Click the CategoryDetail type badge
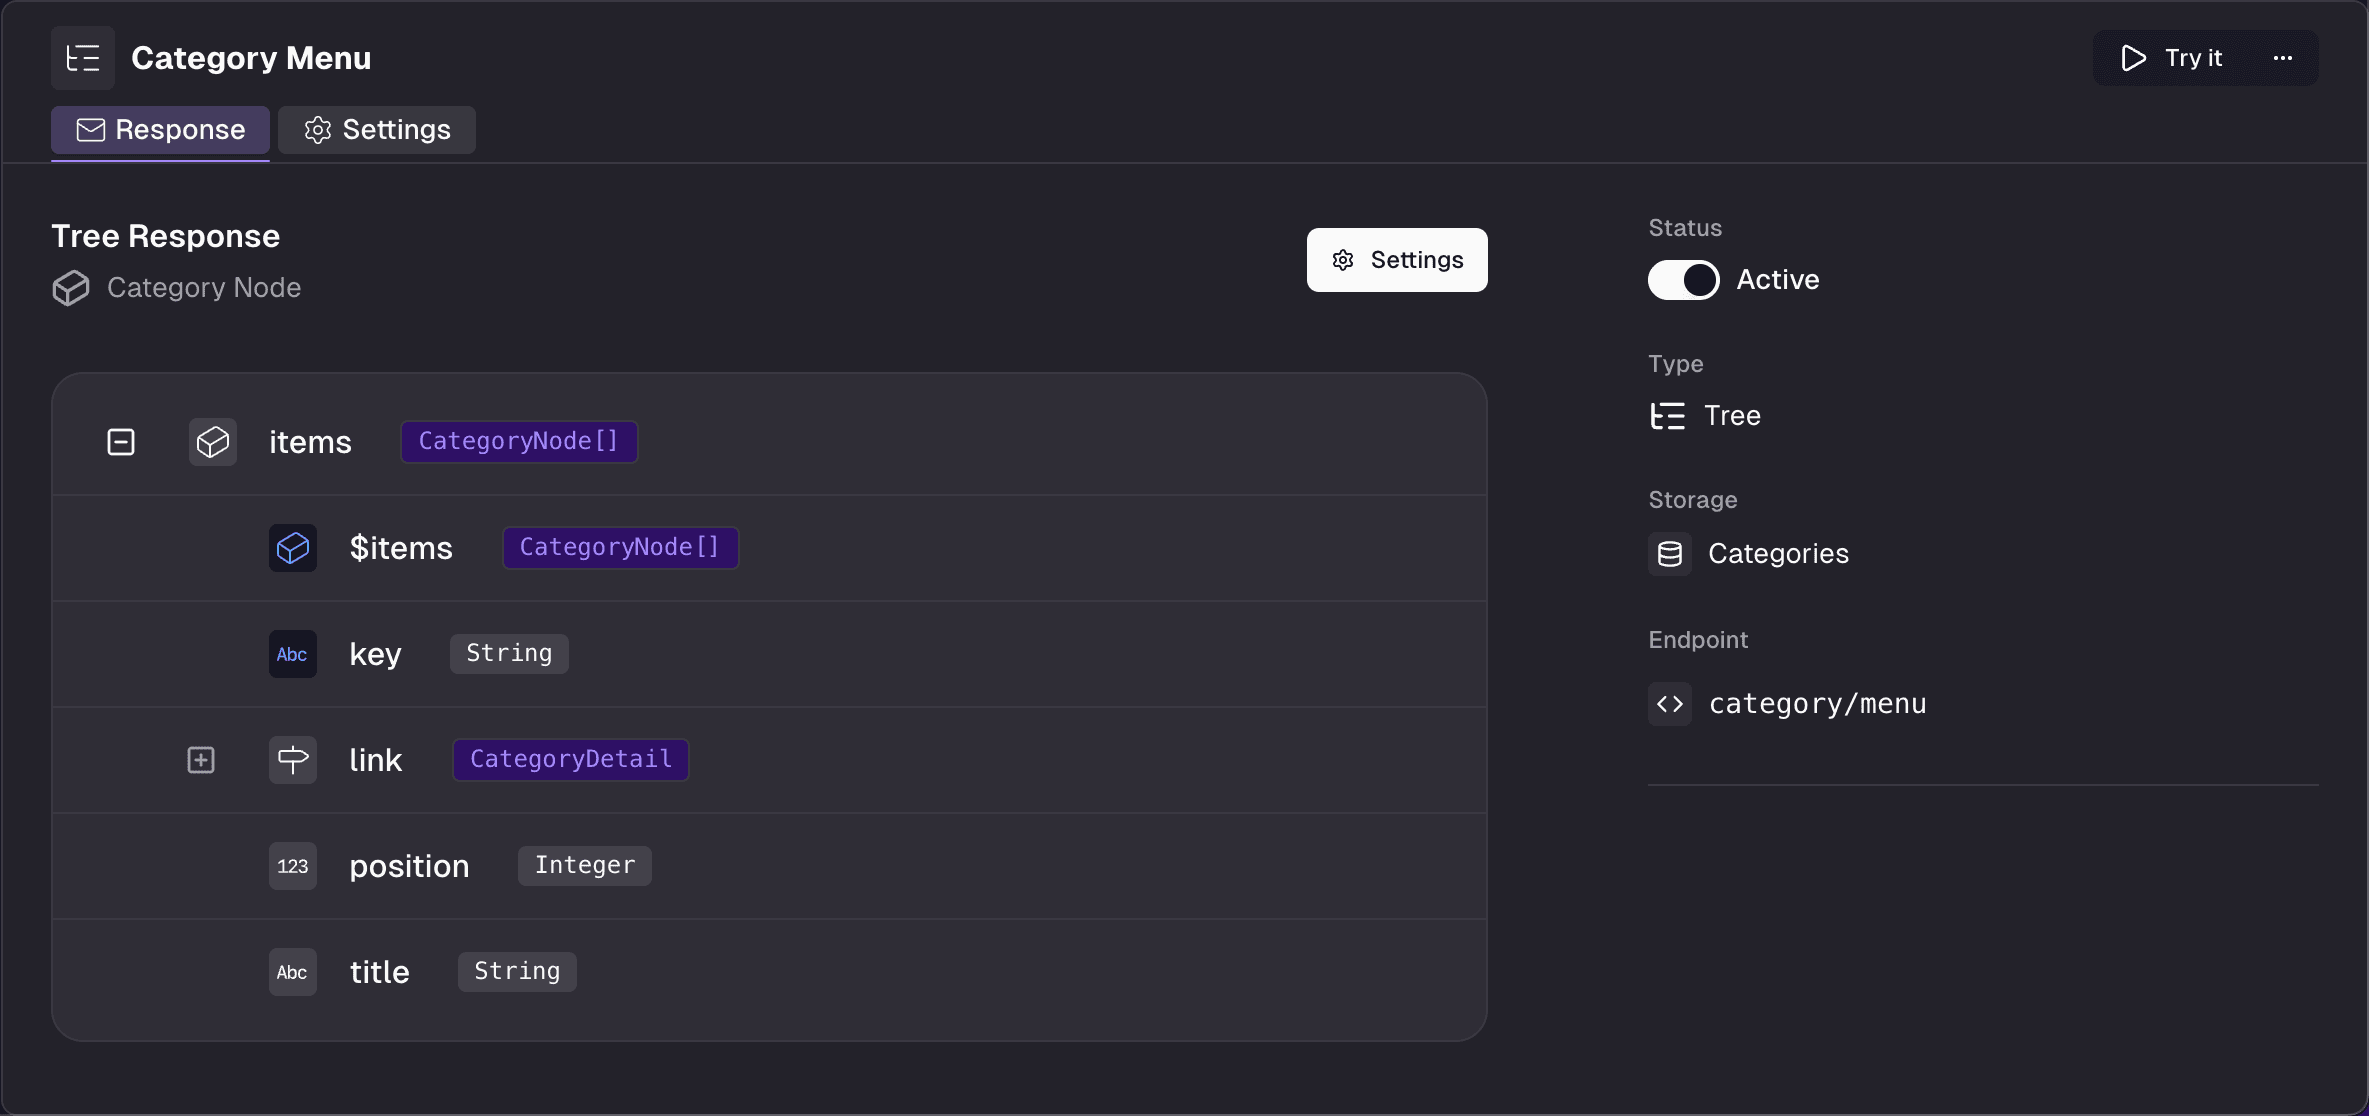The image size is (2369, 1116). (571, 760)
